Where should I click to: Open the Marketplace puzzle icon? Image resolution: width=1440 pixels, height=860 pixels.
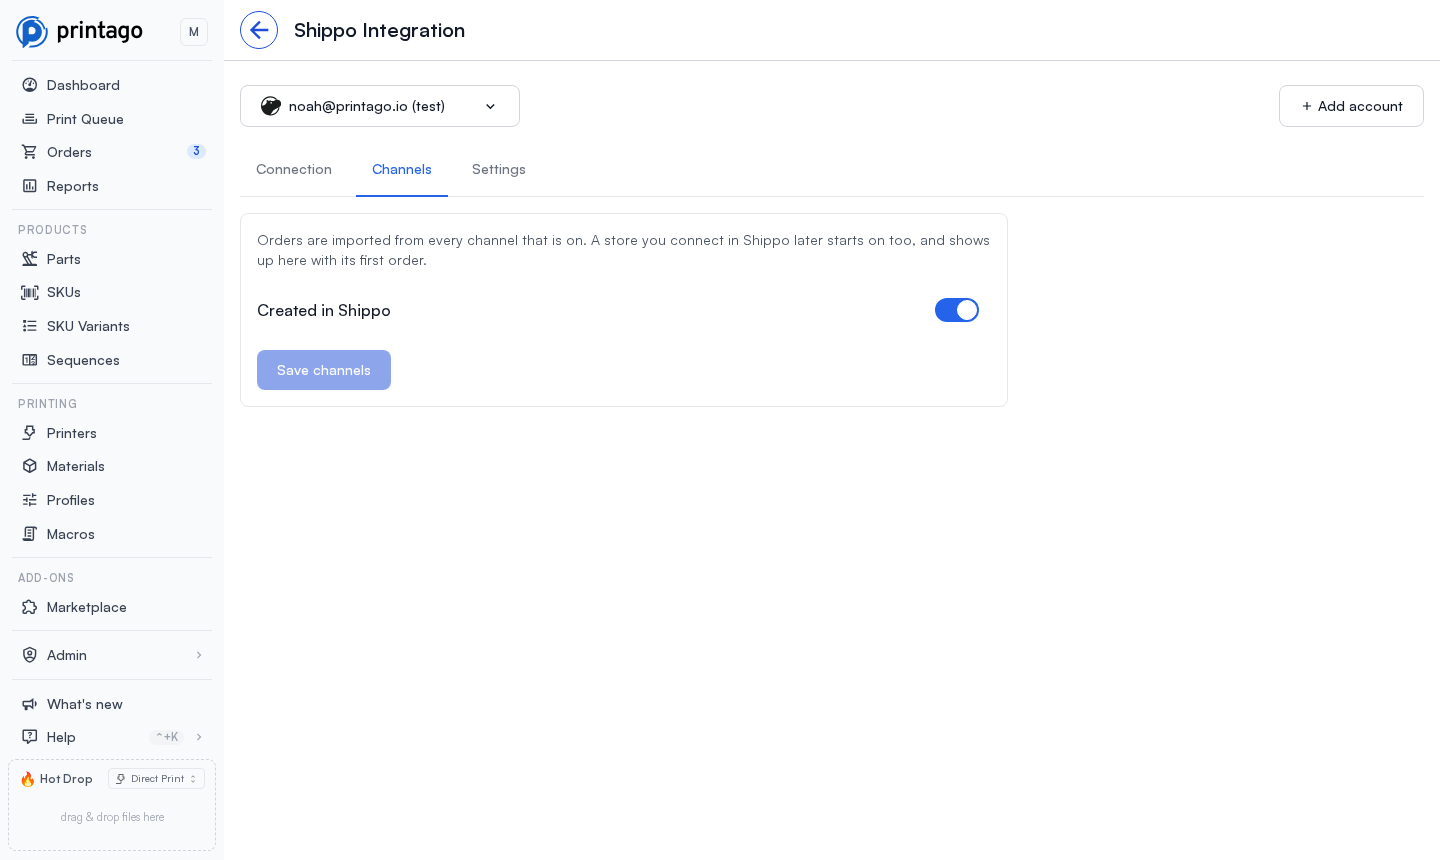pos(30,607)
